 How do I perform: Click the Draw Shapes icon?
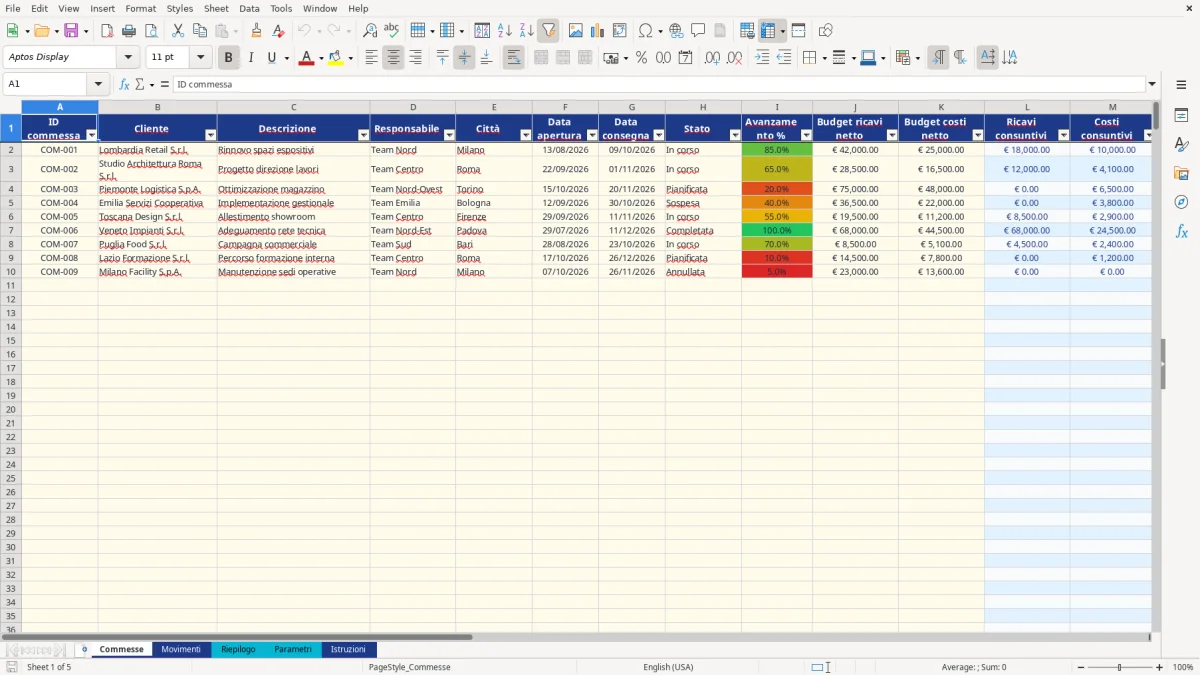click(x=826, y=31)
